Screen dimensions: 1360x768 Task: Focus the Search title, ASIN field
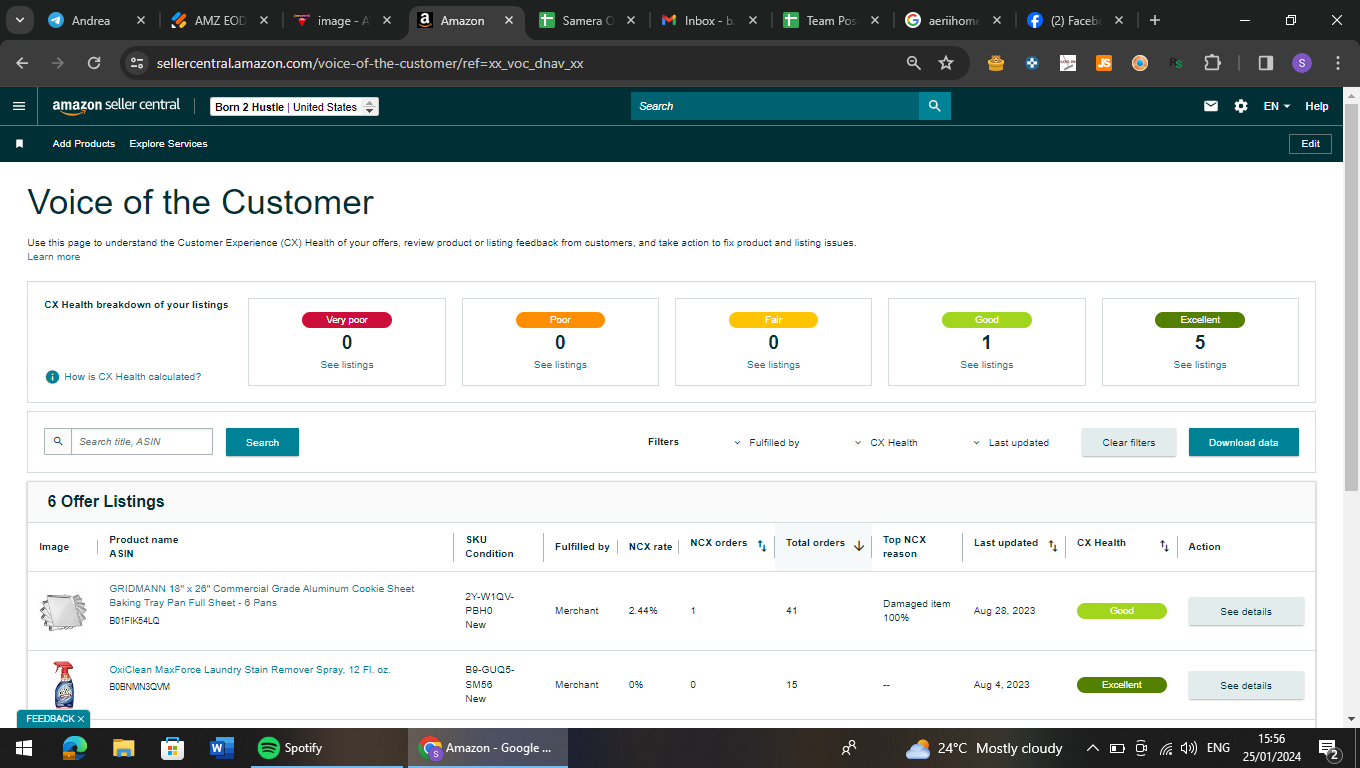tap(142, 441)
